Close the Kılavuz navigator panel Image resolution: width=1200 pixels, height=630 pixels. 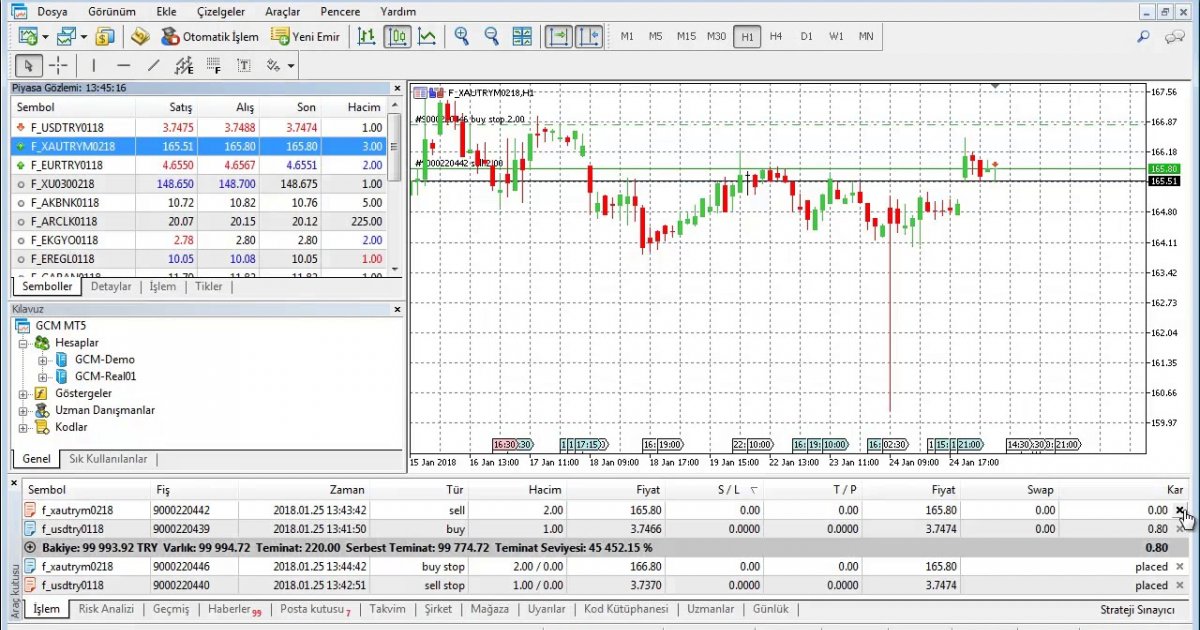tap(397, 310)
